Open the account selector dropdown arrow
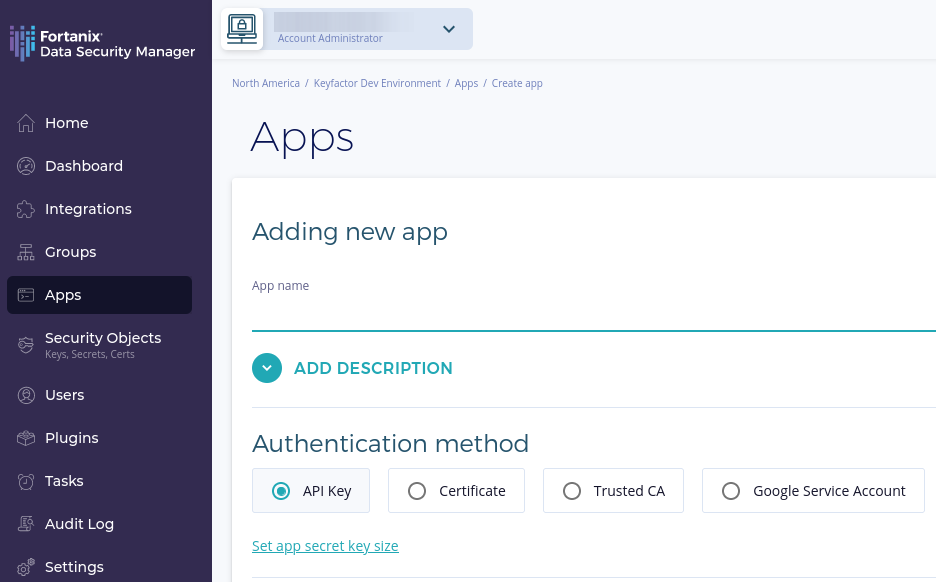936x582 pixels. [x=449, y=29]
